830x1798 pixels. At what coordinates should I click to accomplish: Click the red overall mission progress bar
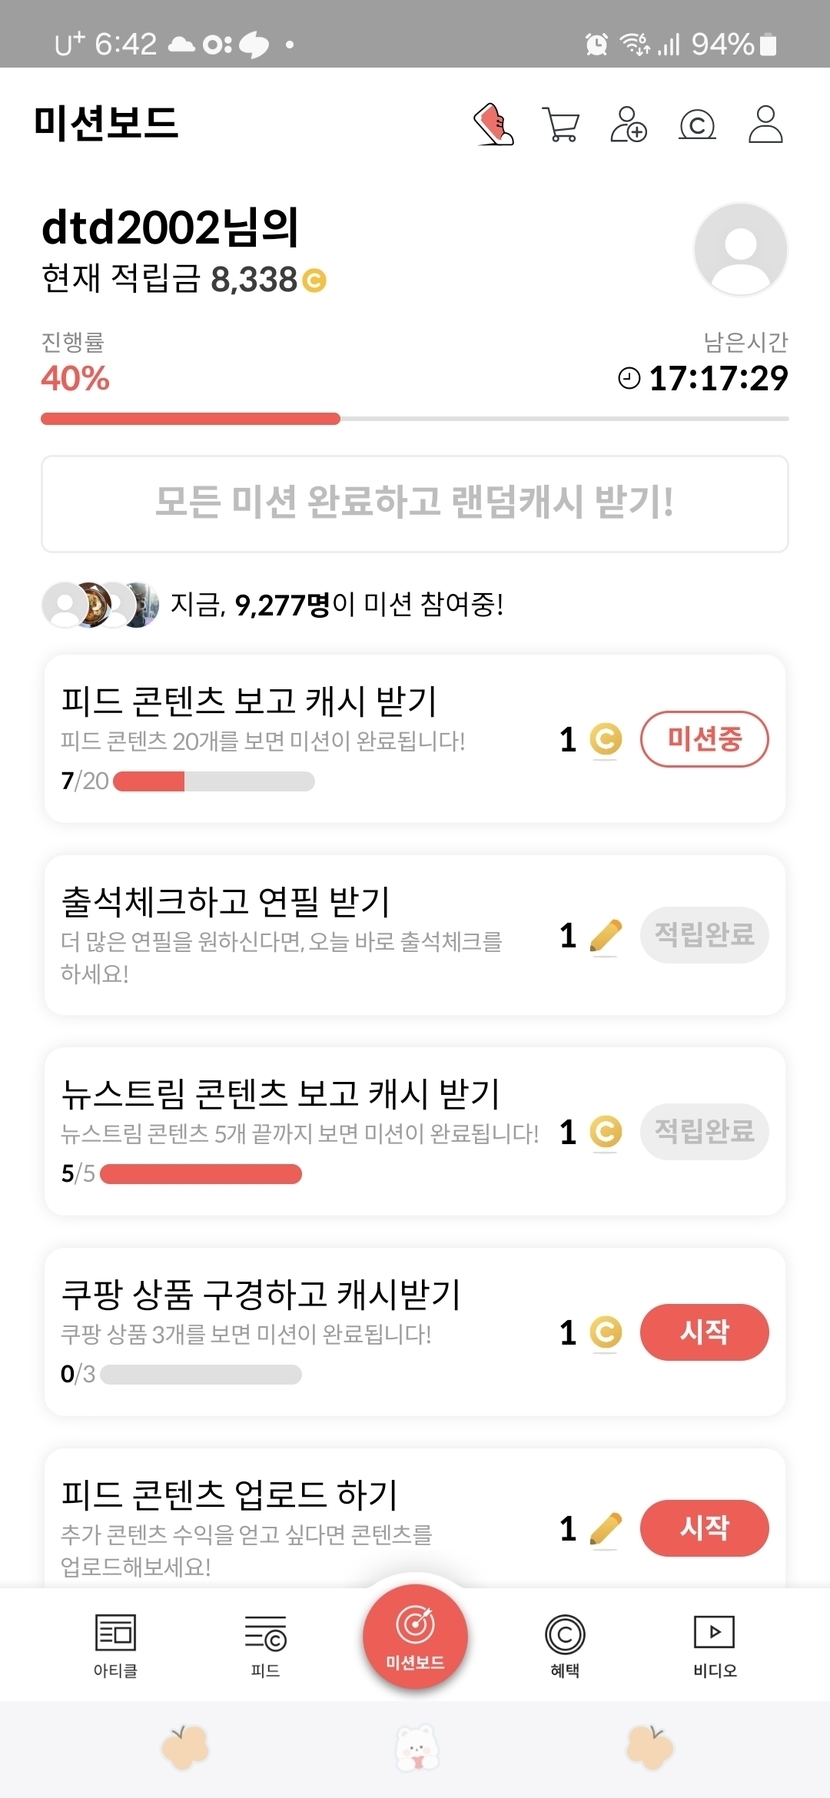[190, 419]
